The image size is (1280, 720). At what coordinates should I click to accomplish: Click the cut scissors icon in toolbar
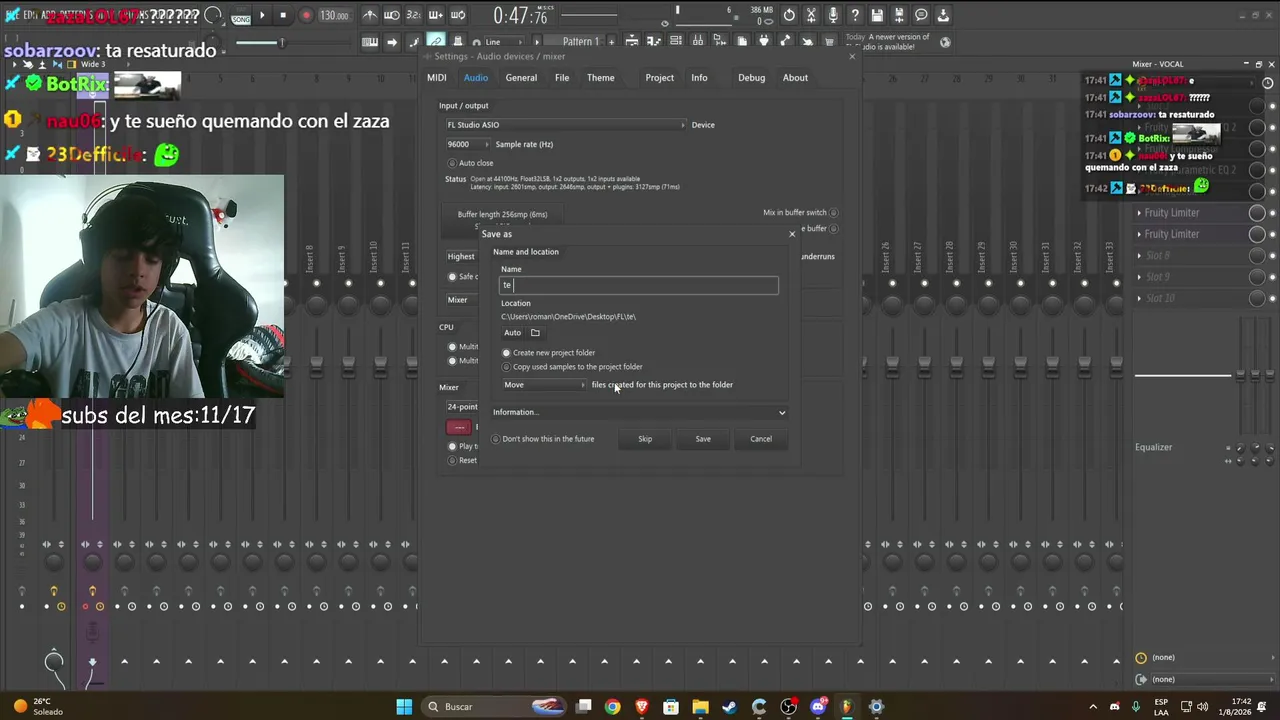[811, 15]
